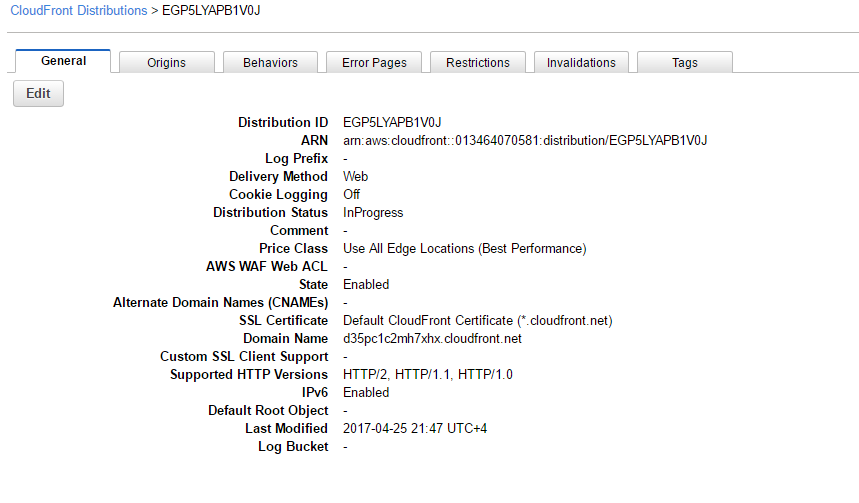Click the Price Class value Use All Edge Locations
This screenshot has width=859, height=503.
coord(465,249)
